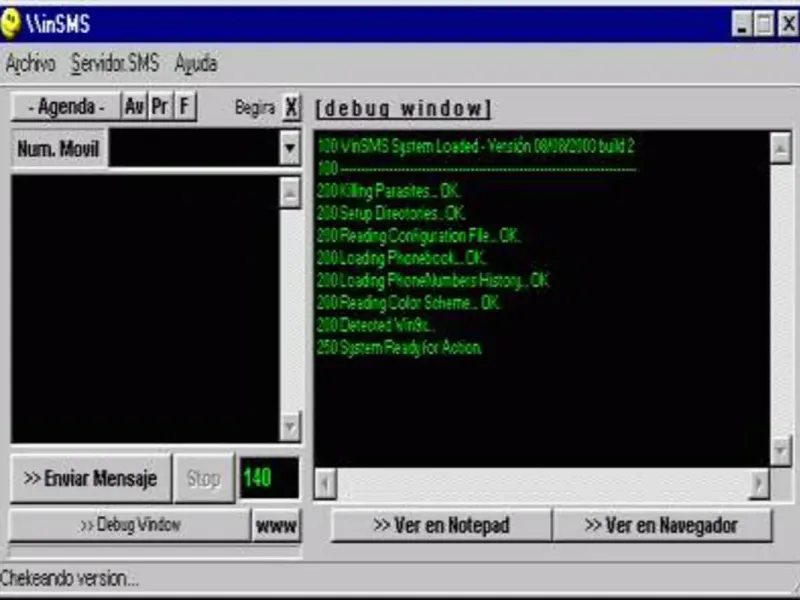Click inside the message text area
The width and height of the screenshot is (800, 600).
[x=145, y=309]
